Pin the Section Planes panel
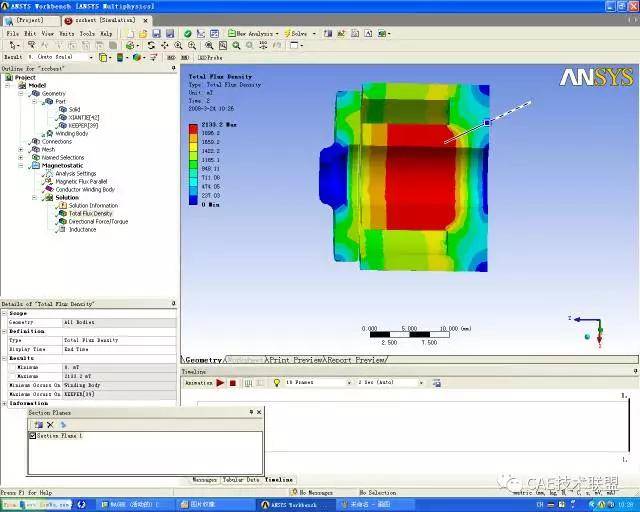Screen dimensions: 640x512 [x=251, y=412]
